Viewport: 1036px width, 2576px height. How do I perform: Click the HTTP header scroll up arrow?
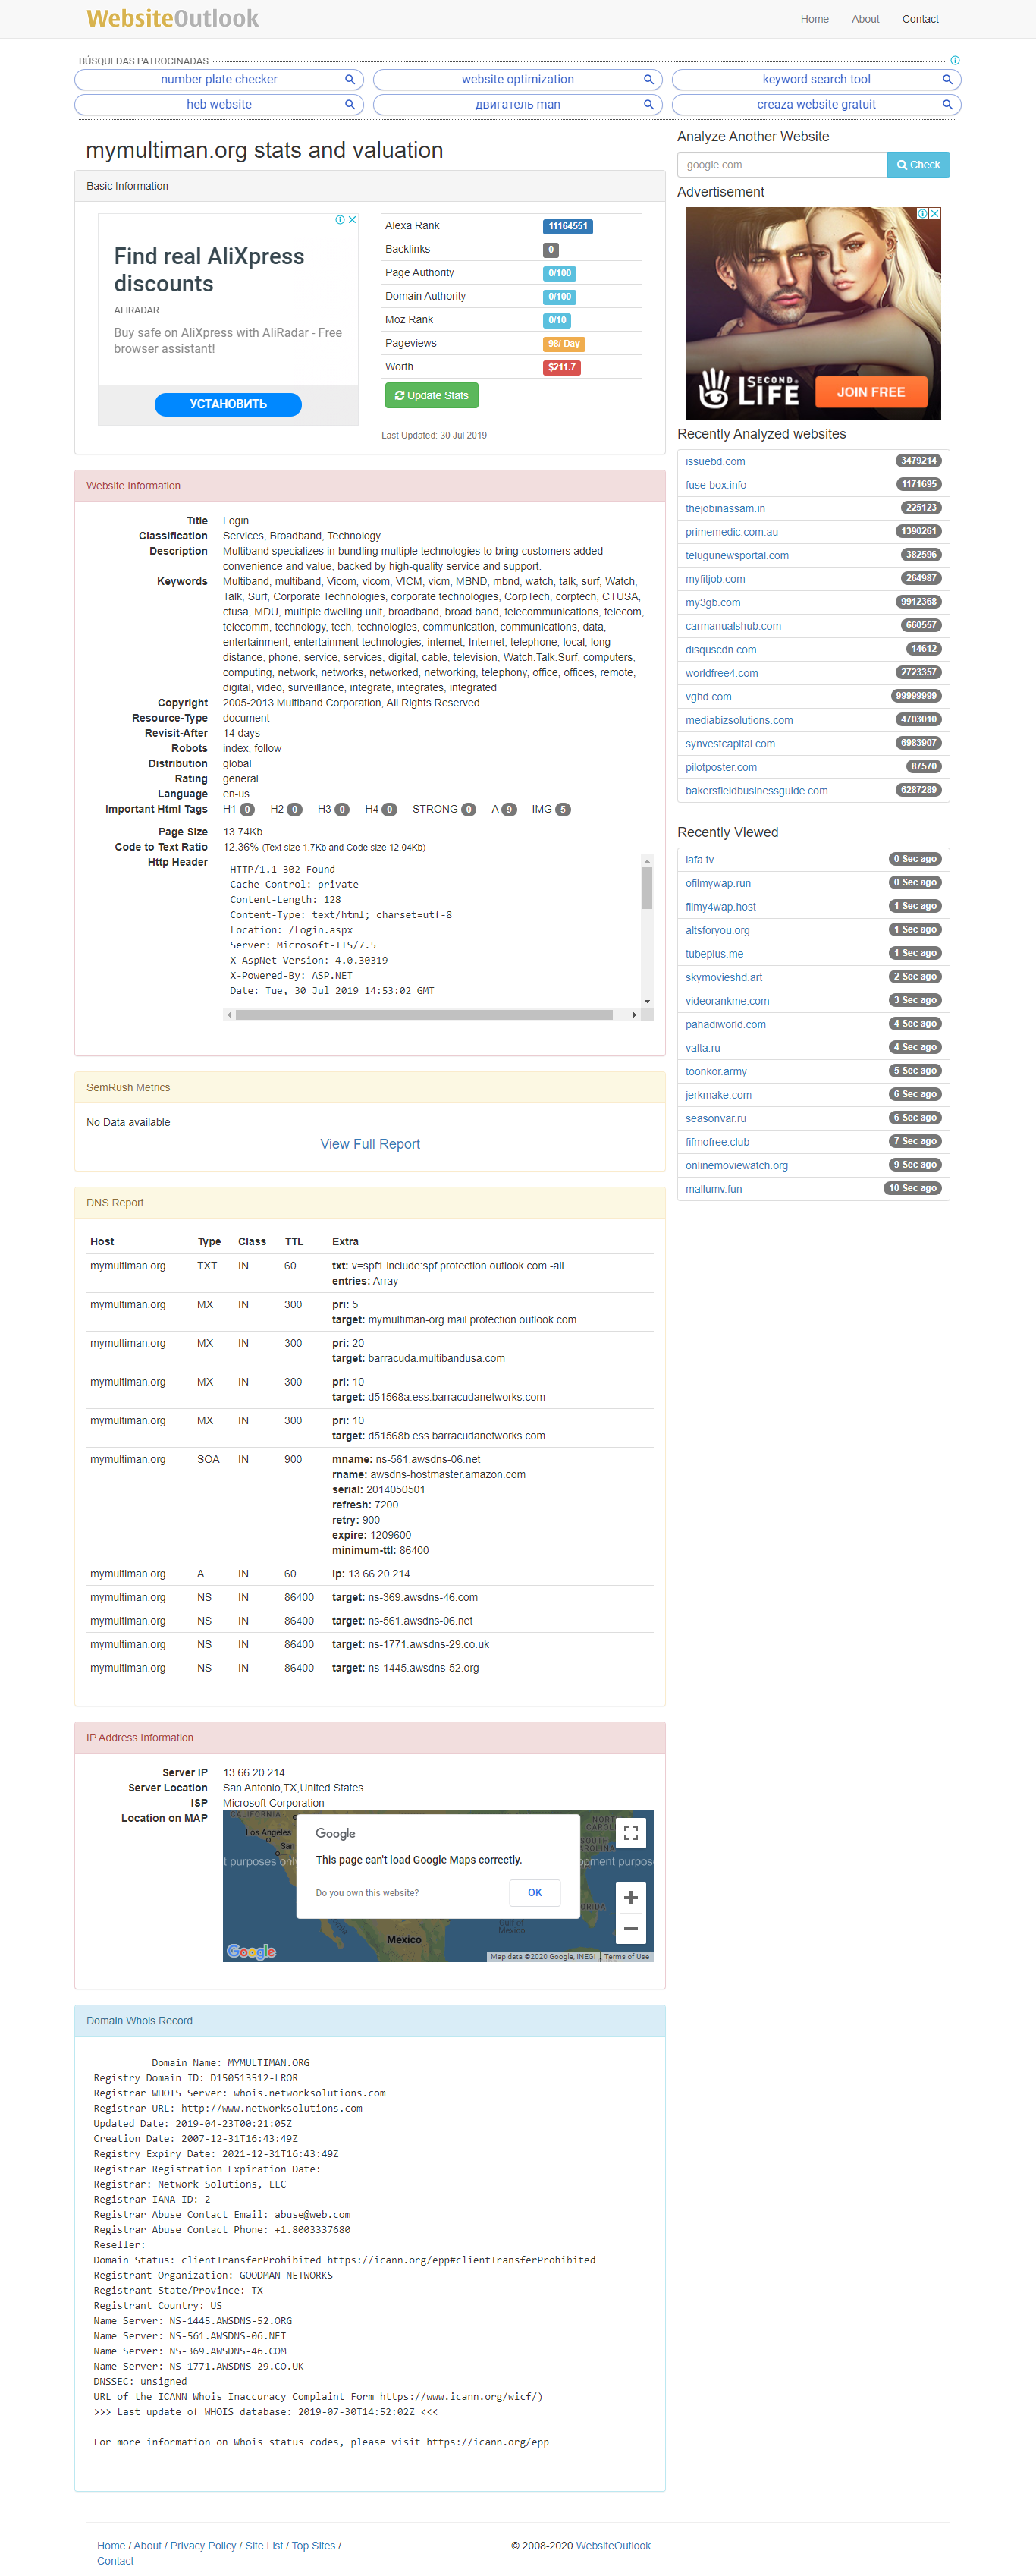(647, 861)
